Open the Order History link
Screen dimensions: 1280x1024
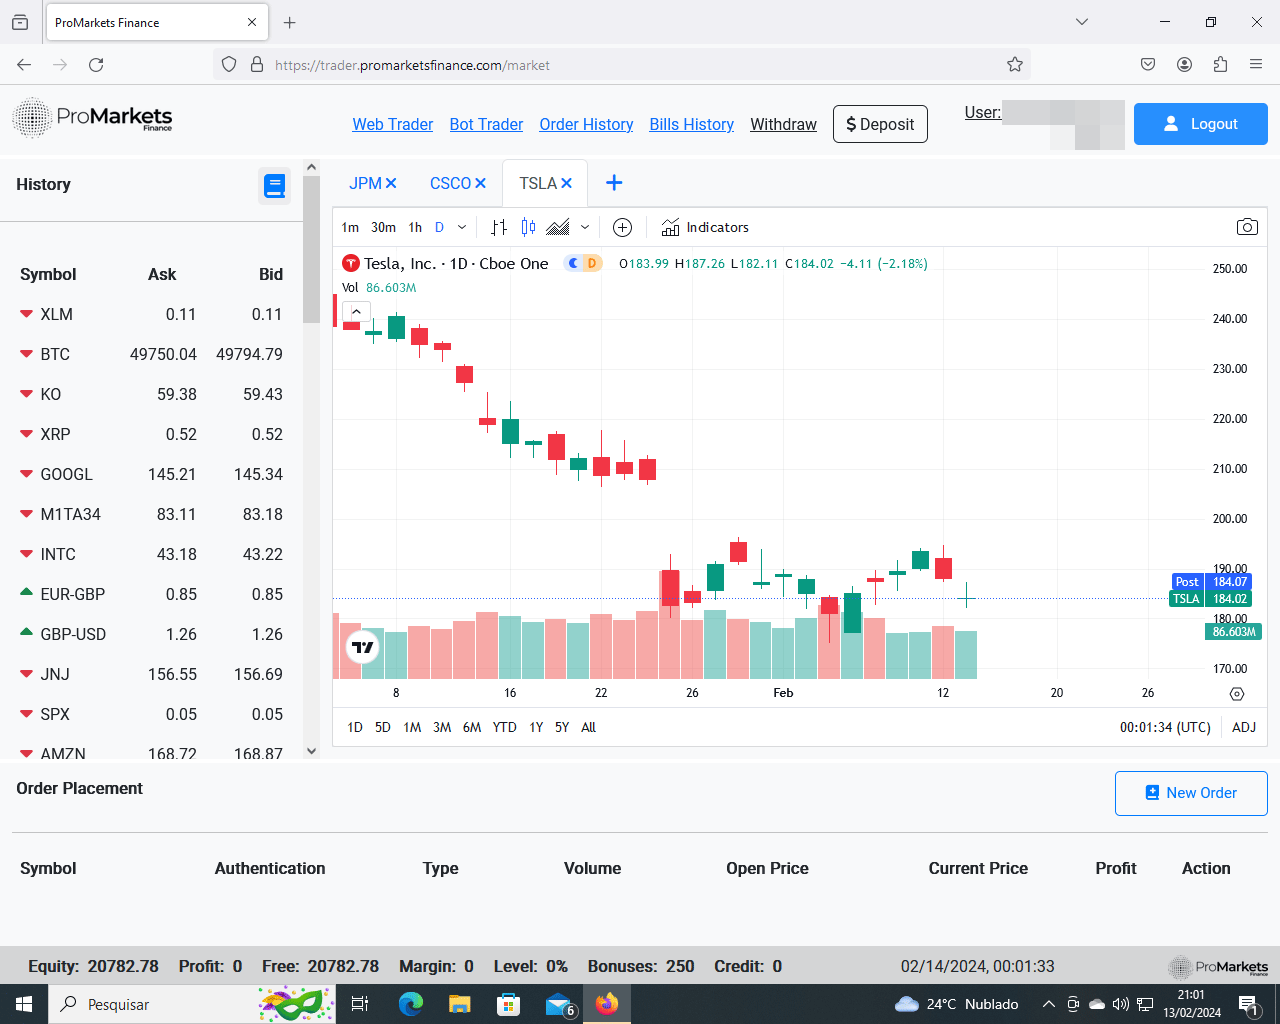586,124
